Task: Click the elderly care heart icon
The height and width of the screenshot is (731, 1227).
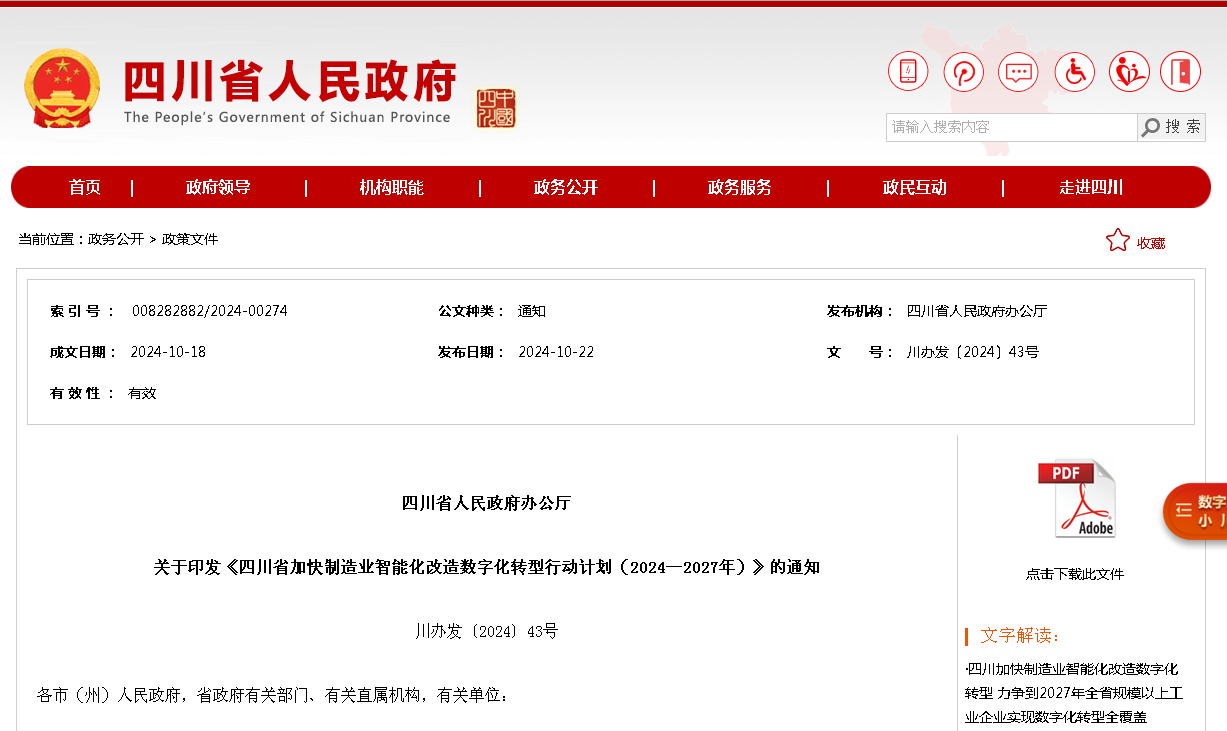Action: [x=1129, y=72]
